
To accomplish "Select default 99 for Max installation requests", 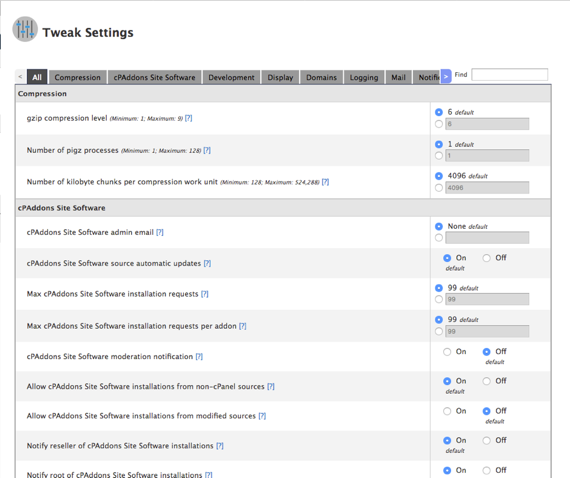I will coord(439,288).
